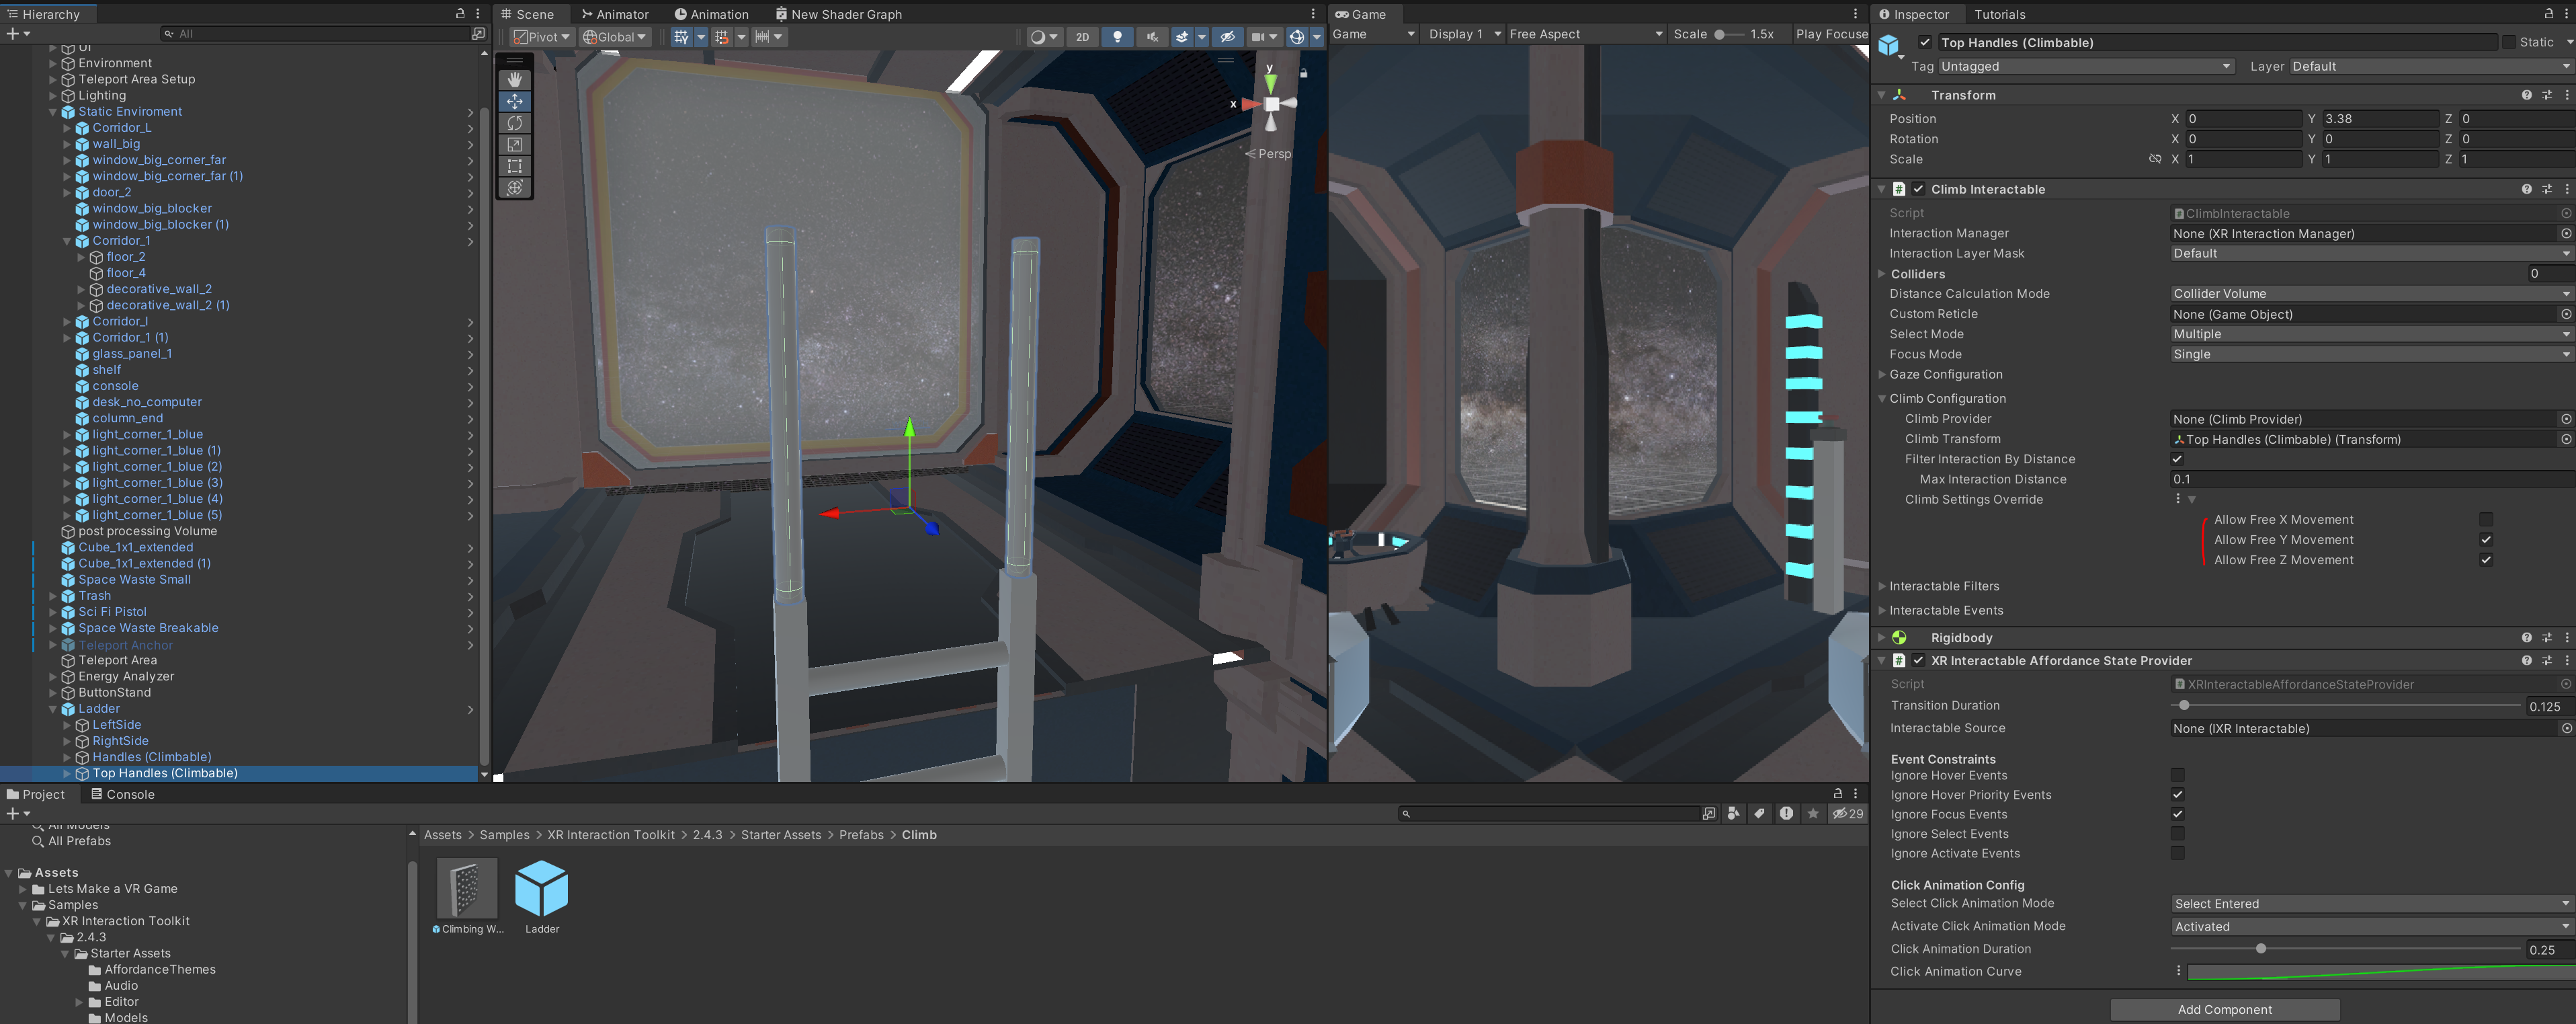The image size is (2576, 1024).
Task: Uncheck Filter Interaction By Distance
Action: [2177, 459]
